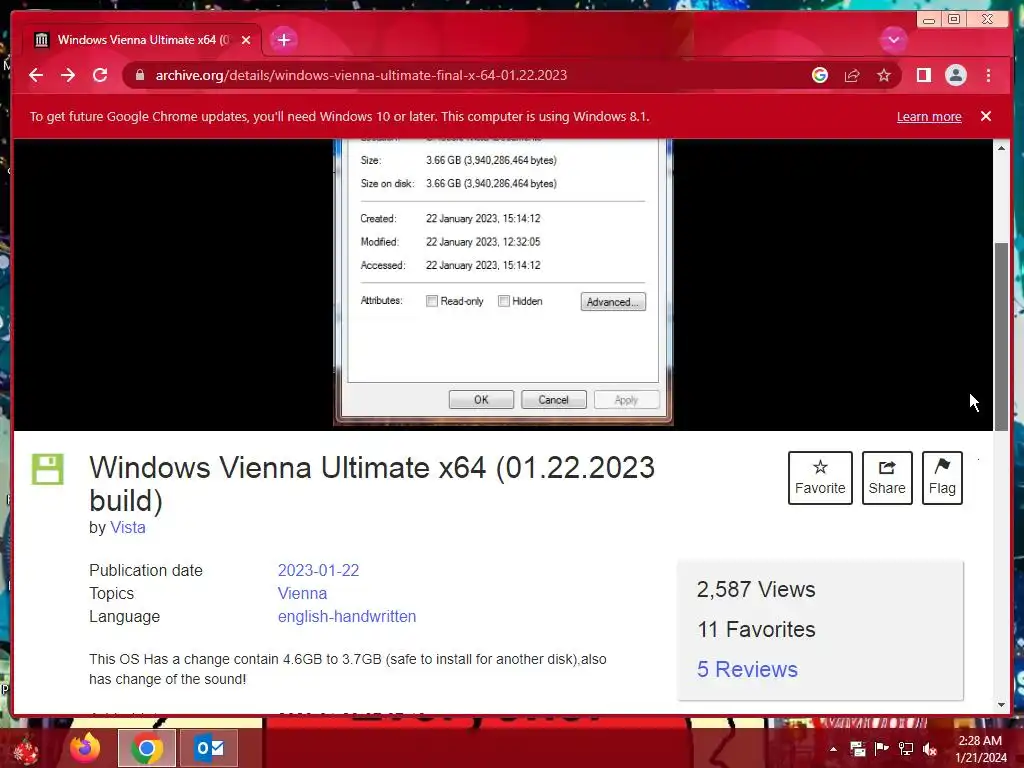Select the Windows Vienna Ultimate x64 tab
The width and height of the screenshot is (1024, 768).
pyautogui.click(x=142, y=40)
